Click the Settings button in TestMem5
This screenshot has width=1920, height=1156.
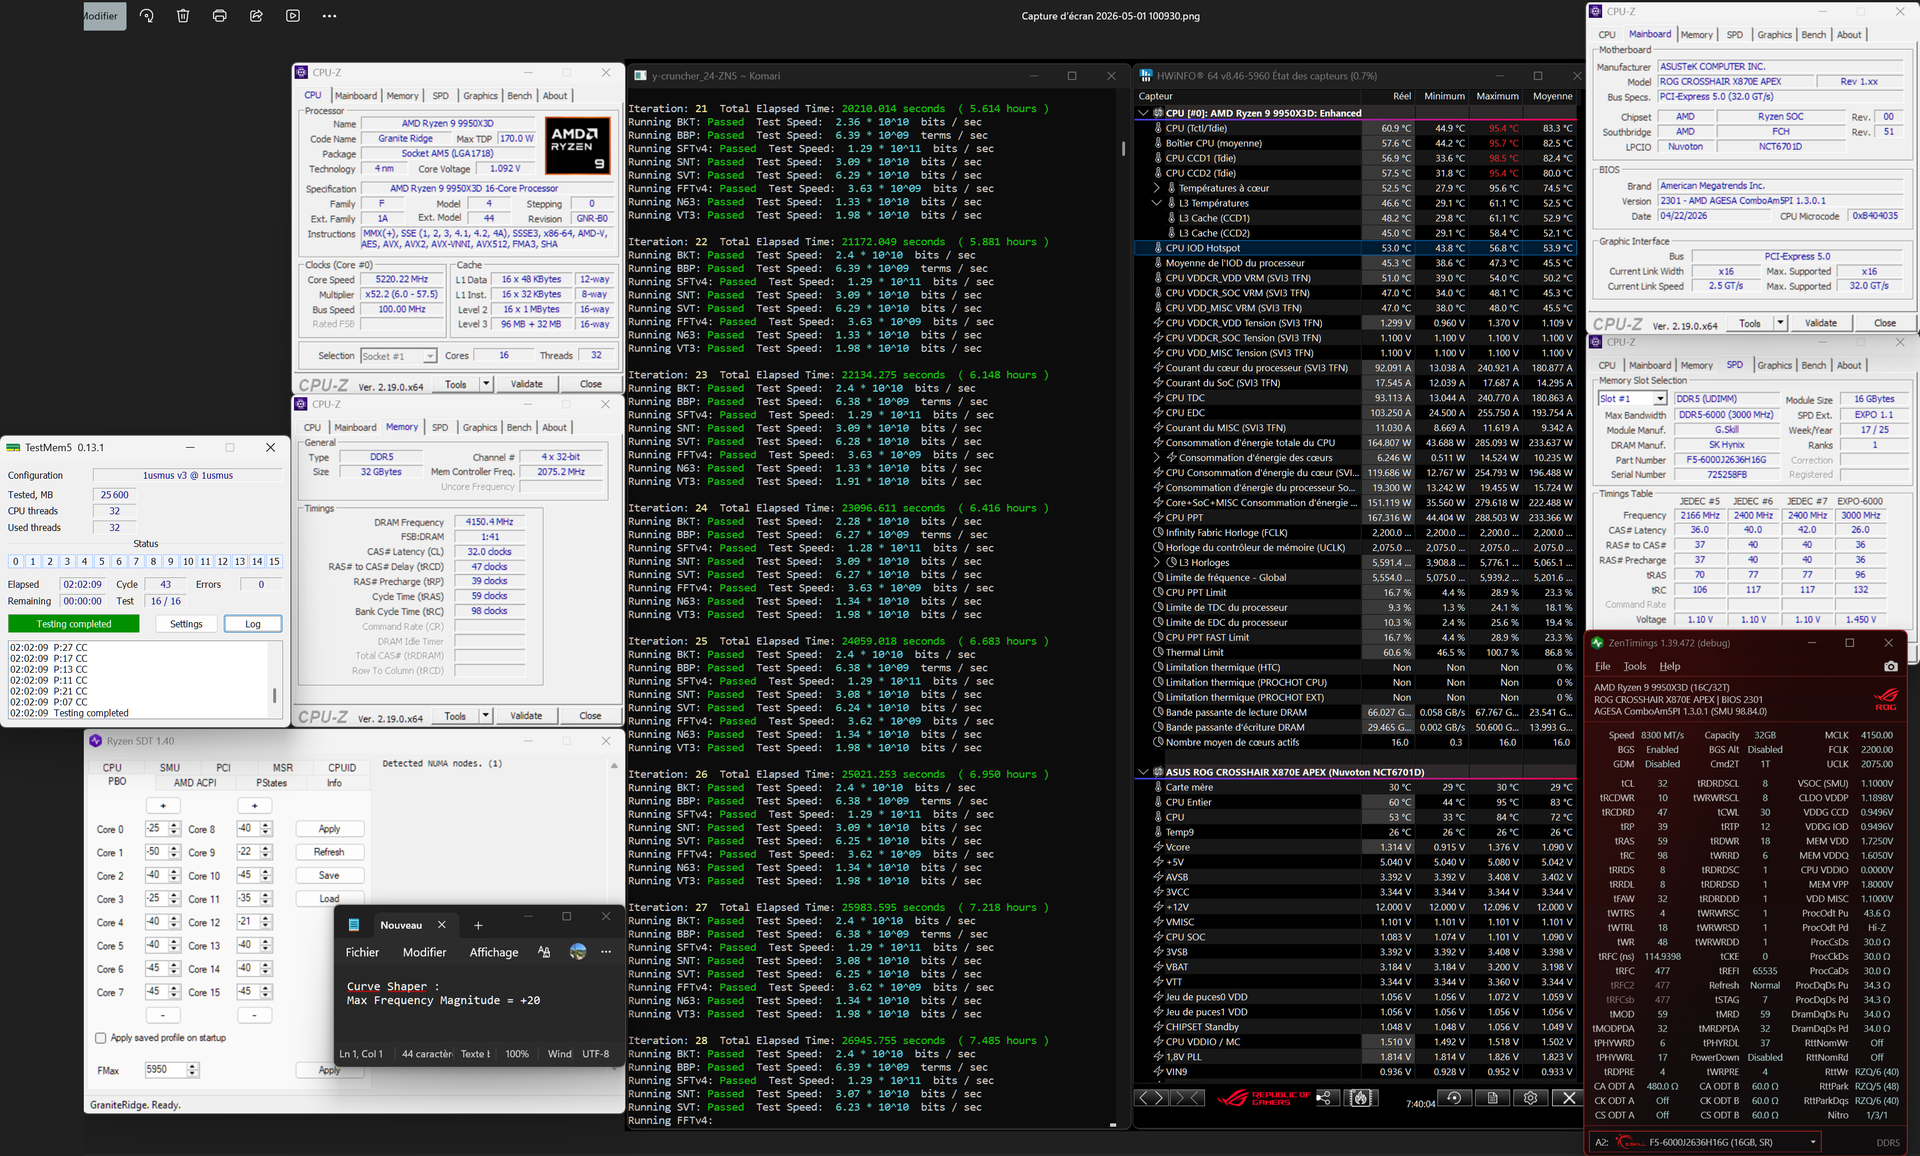tap(186, 624)
